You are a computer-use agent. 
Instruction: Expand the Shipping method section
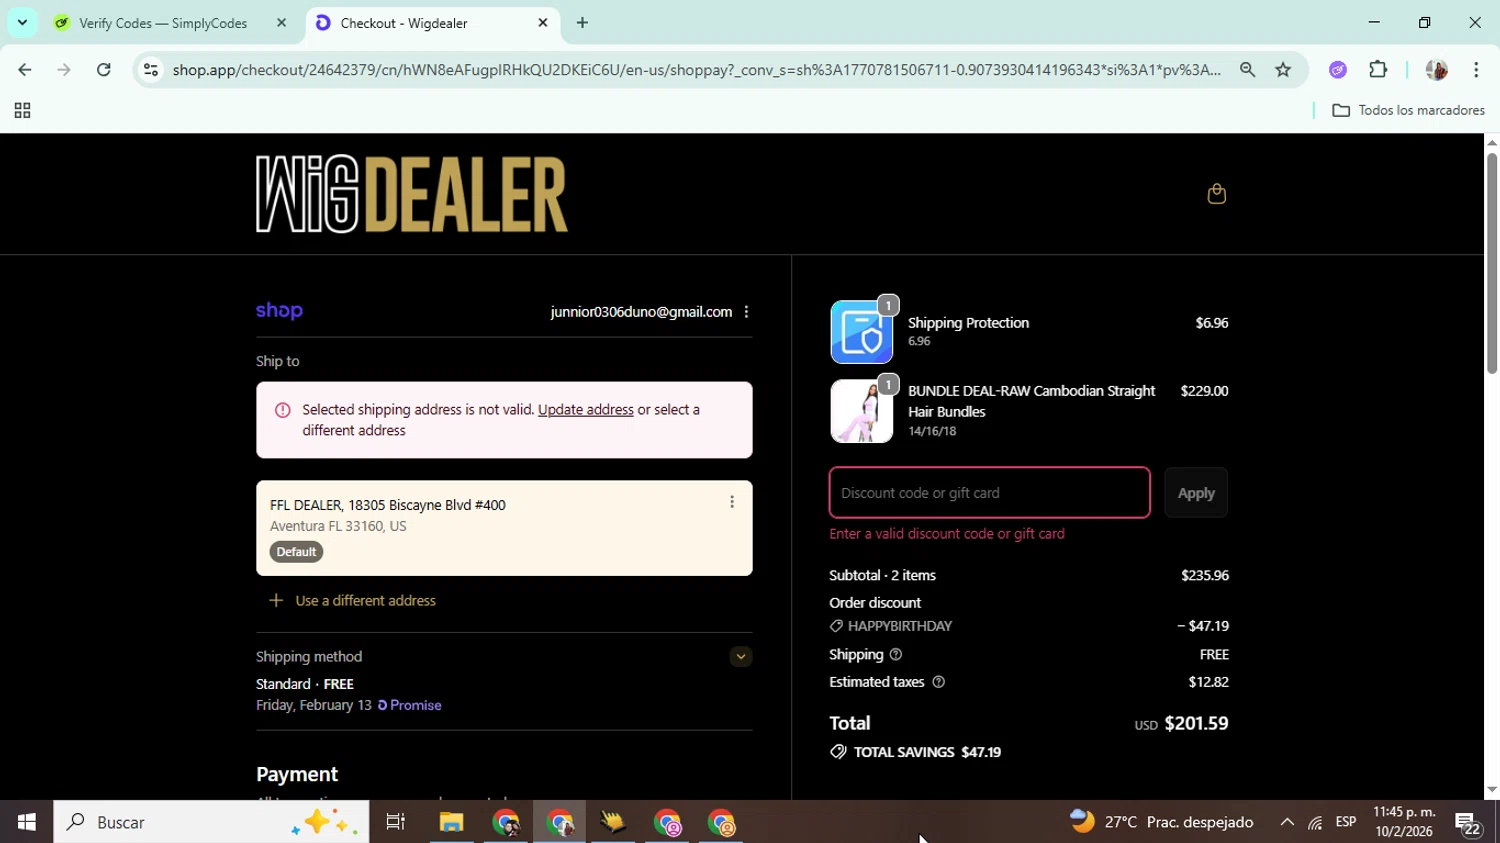740,657
